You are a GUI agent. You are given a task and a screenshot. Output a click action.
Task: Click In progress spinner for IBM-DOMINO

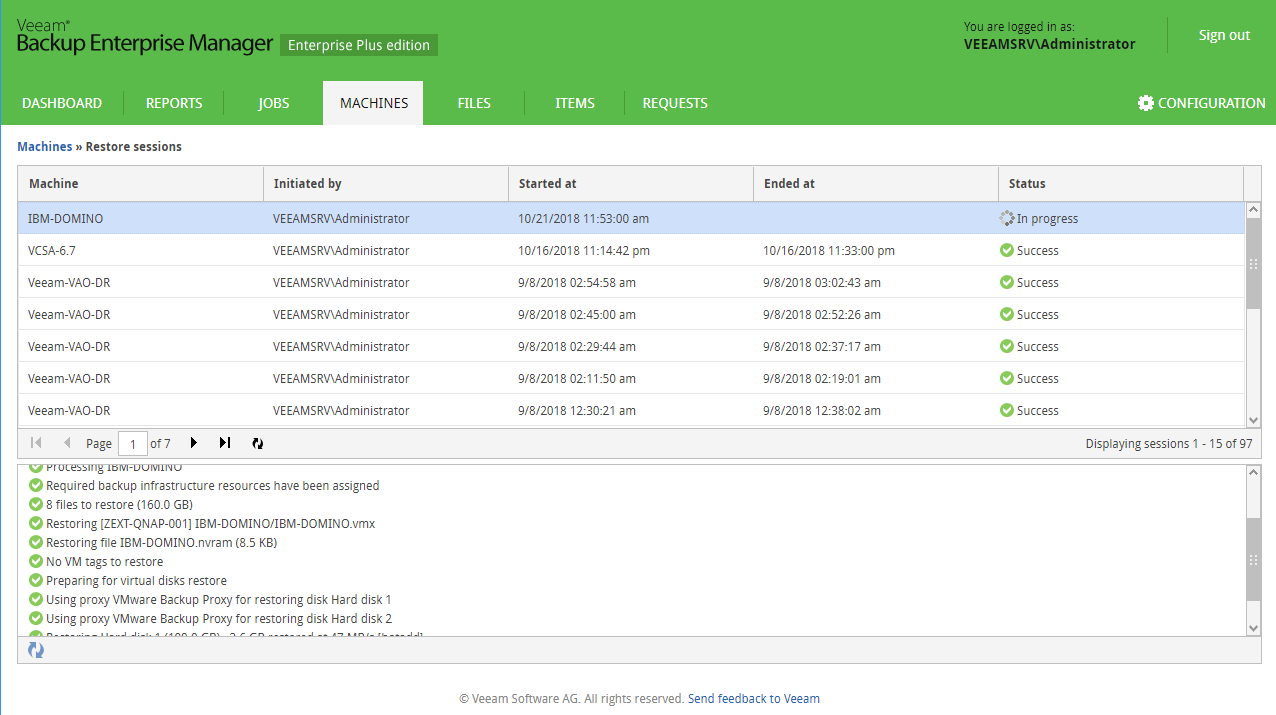coord(1007,218)
